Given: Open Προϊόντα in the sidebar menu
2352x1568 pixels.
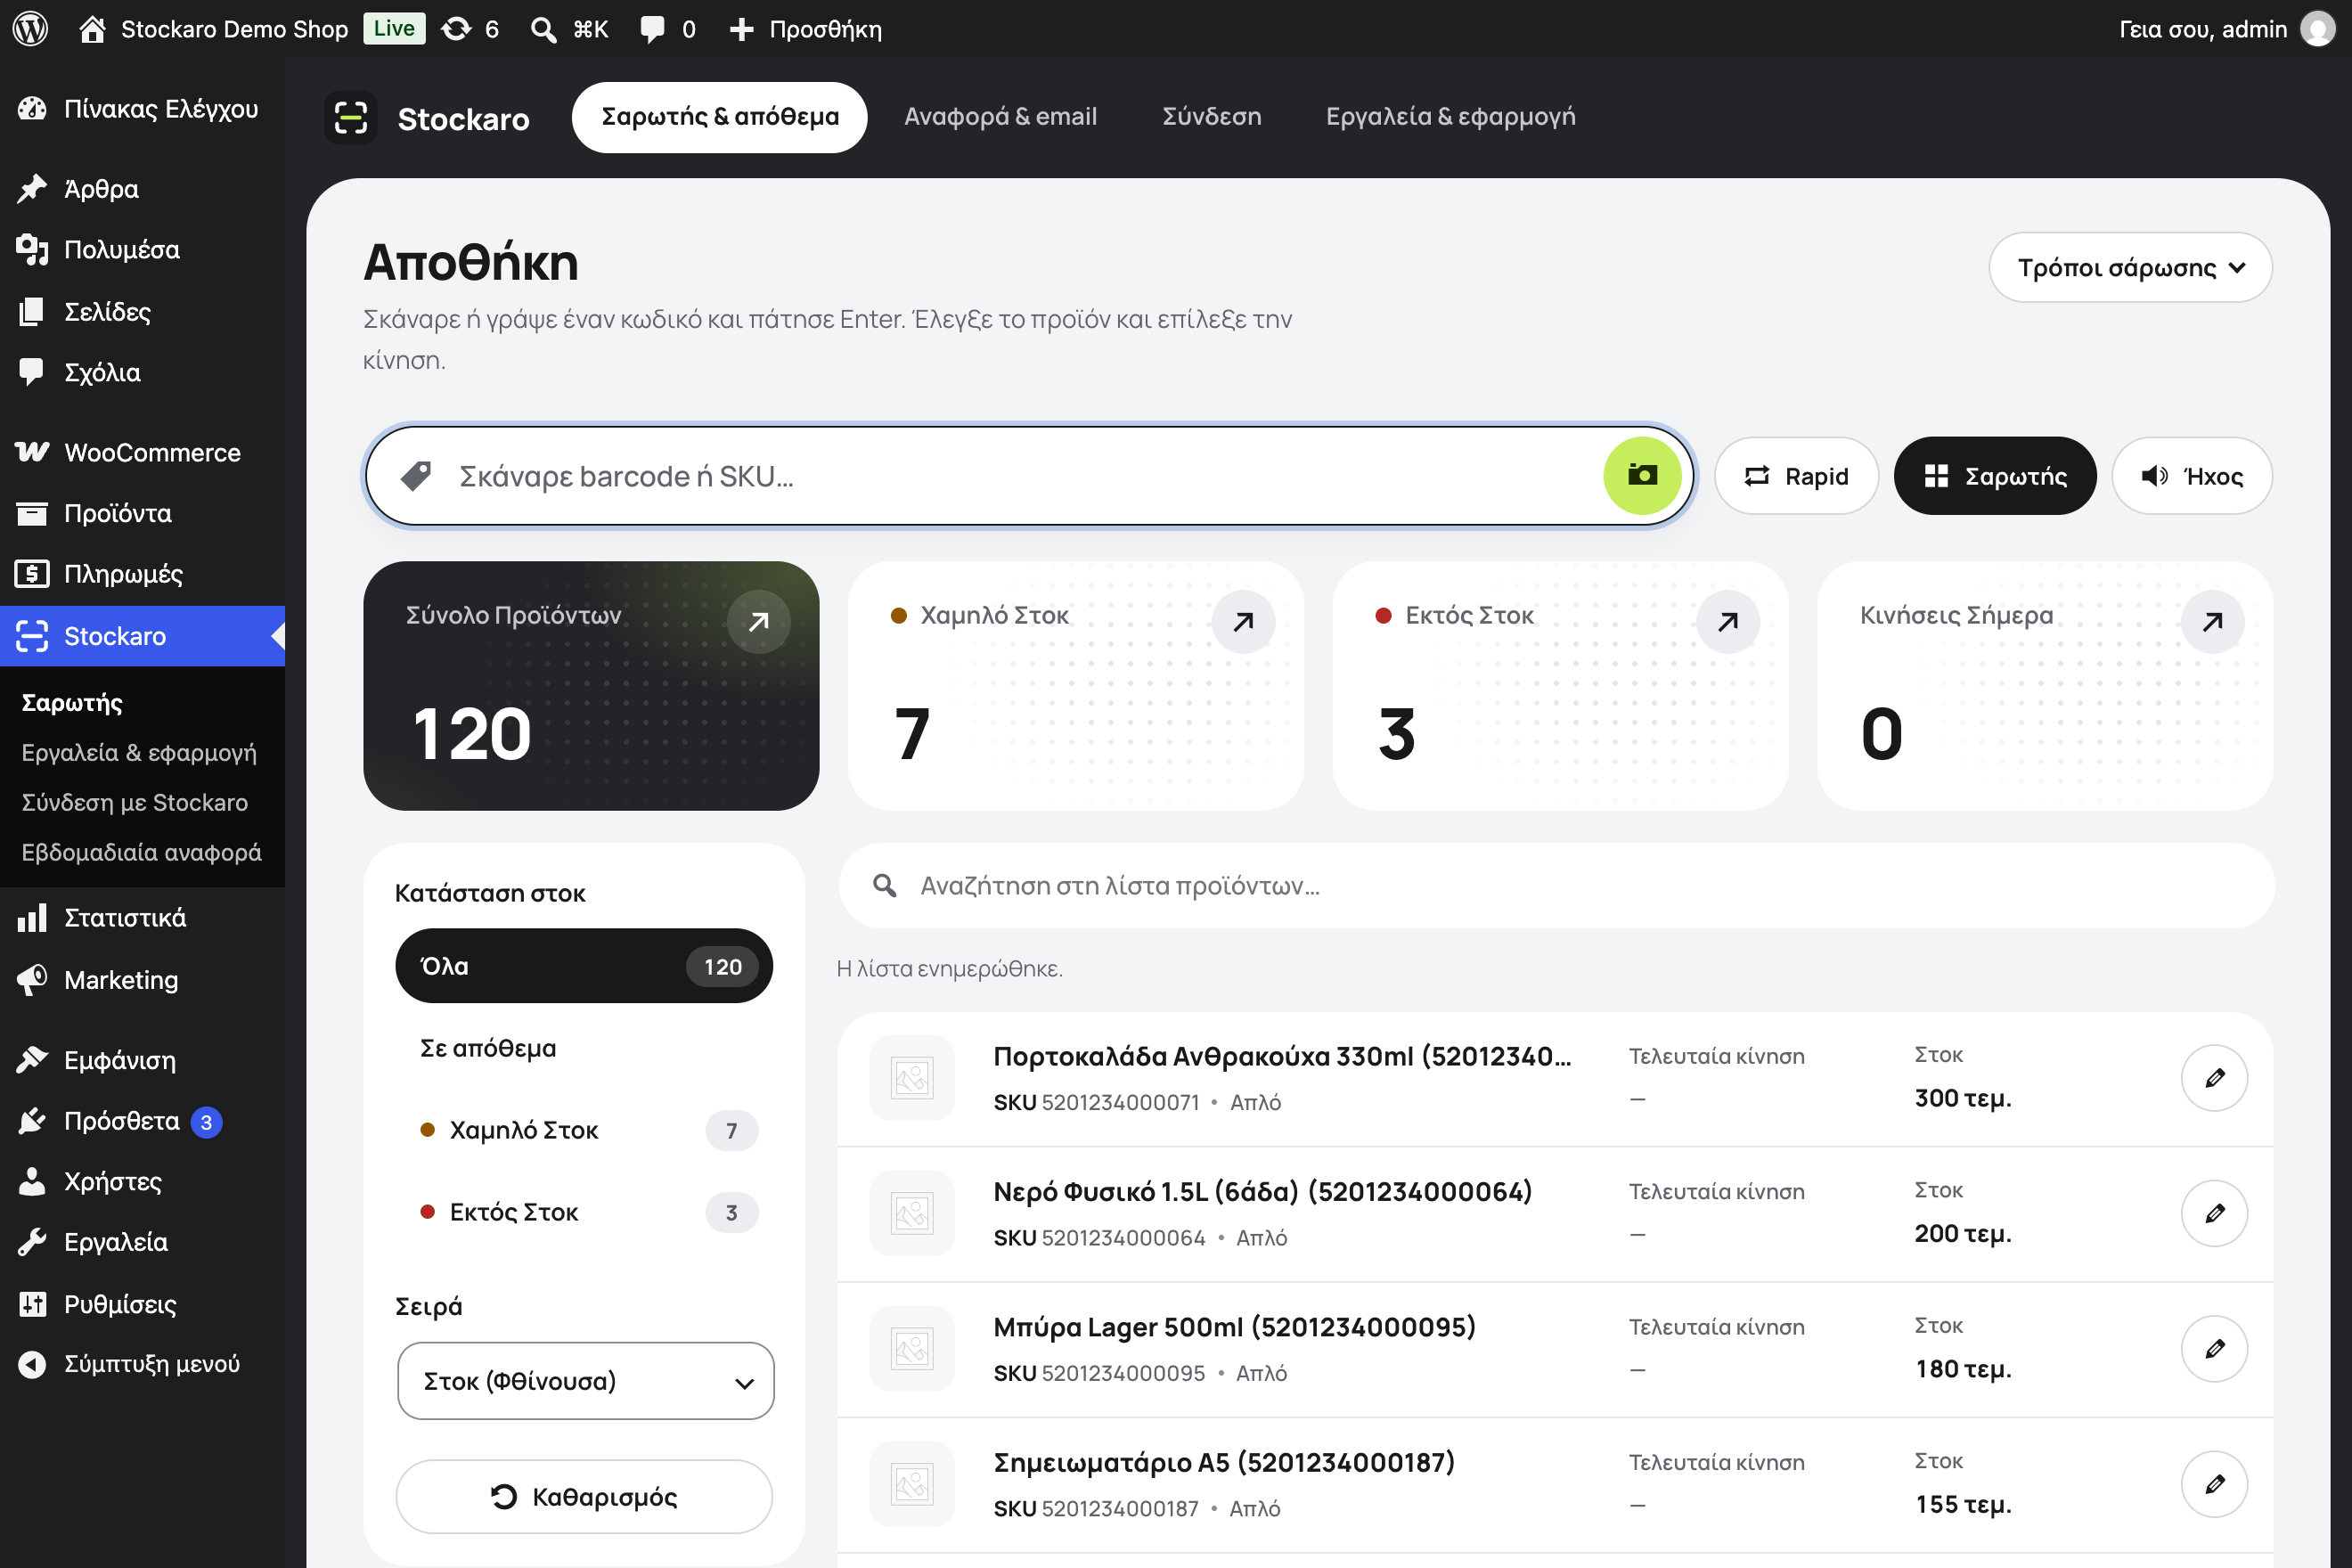Looking at the screenshot, I should [142, 514].
